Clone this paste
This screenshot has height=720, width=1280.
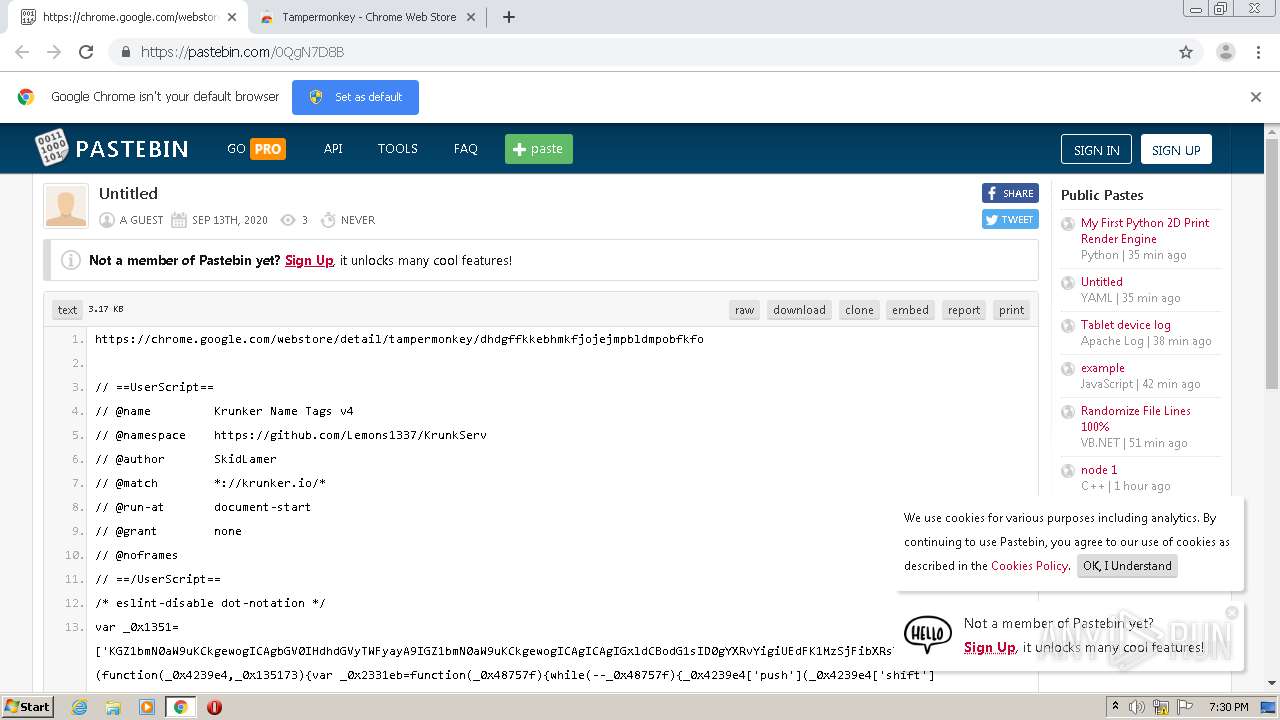click(x=859, y=310)
